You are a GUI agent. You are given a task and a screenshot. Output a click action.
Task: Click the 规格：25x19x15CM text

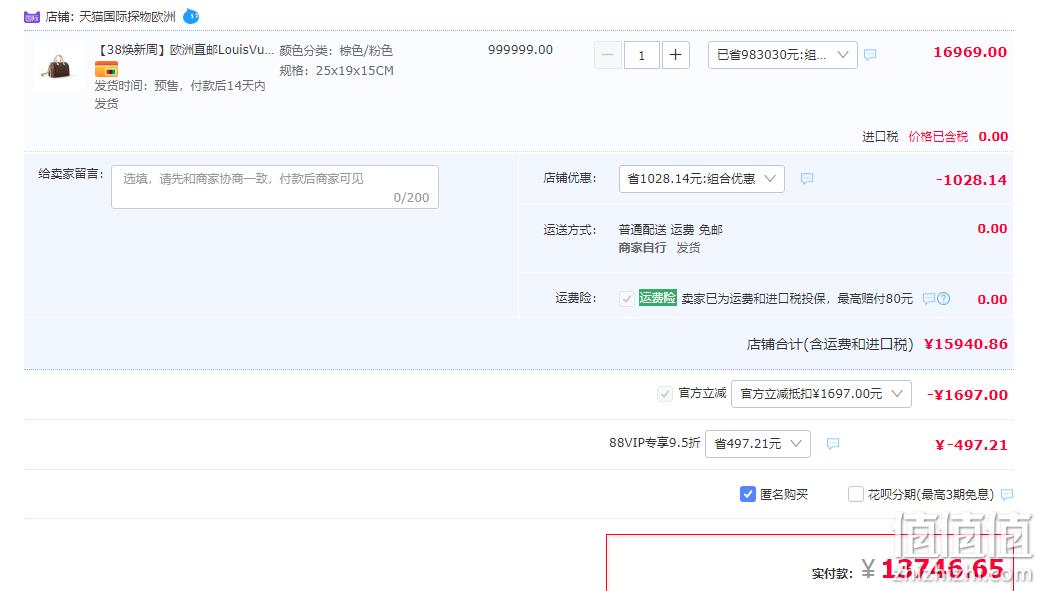pyautogui.click(x=336, y=70)
